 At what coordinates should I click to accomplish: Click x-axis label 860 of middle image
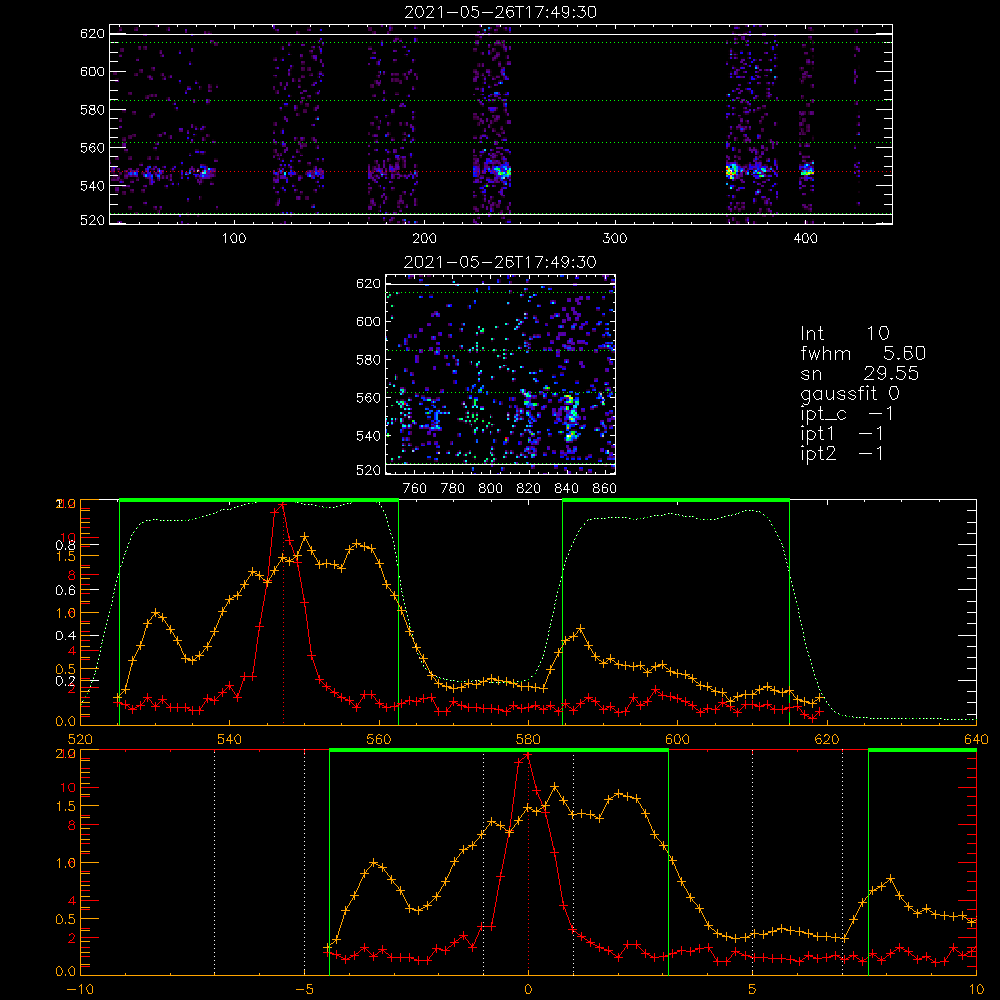click(x=605, y=489)
